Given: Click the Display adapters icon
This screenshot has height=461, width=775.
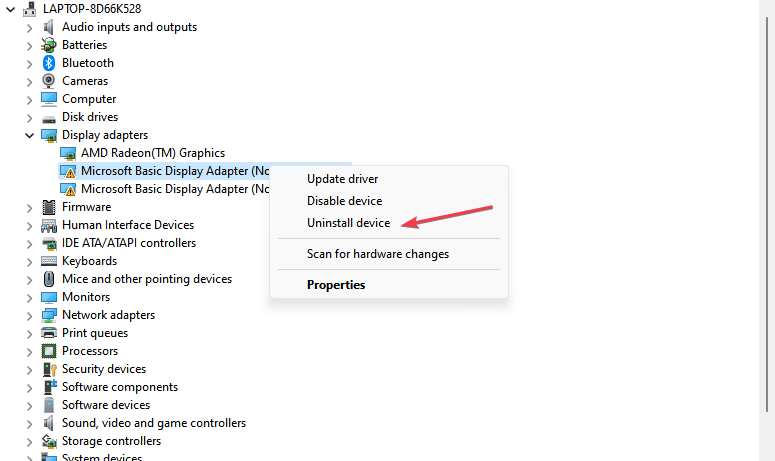Looking at the screenshot, I should pos(48,135).
